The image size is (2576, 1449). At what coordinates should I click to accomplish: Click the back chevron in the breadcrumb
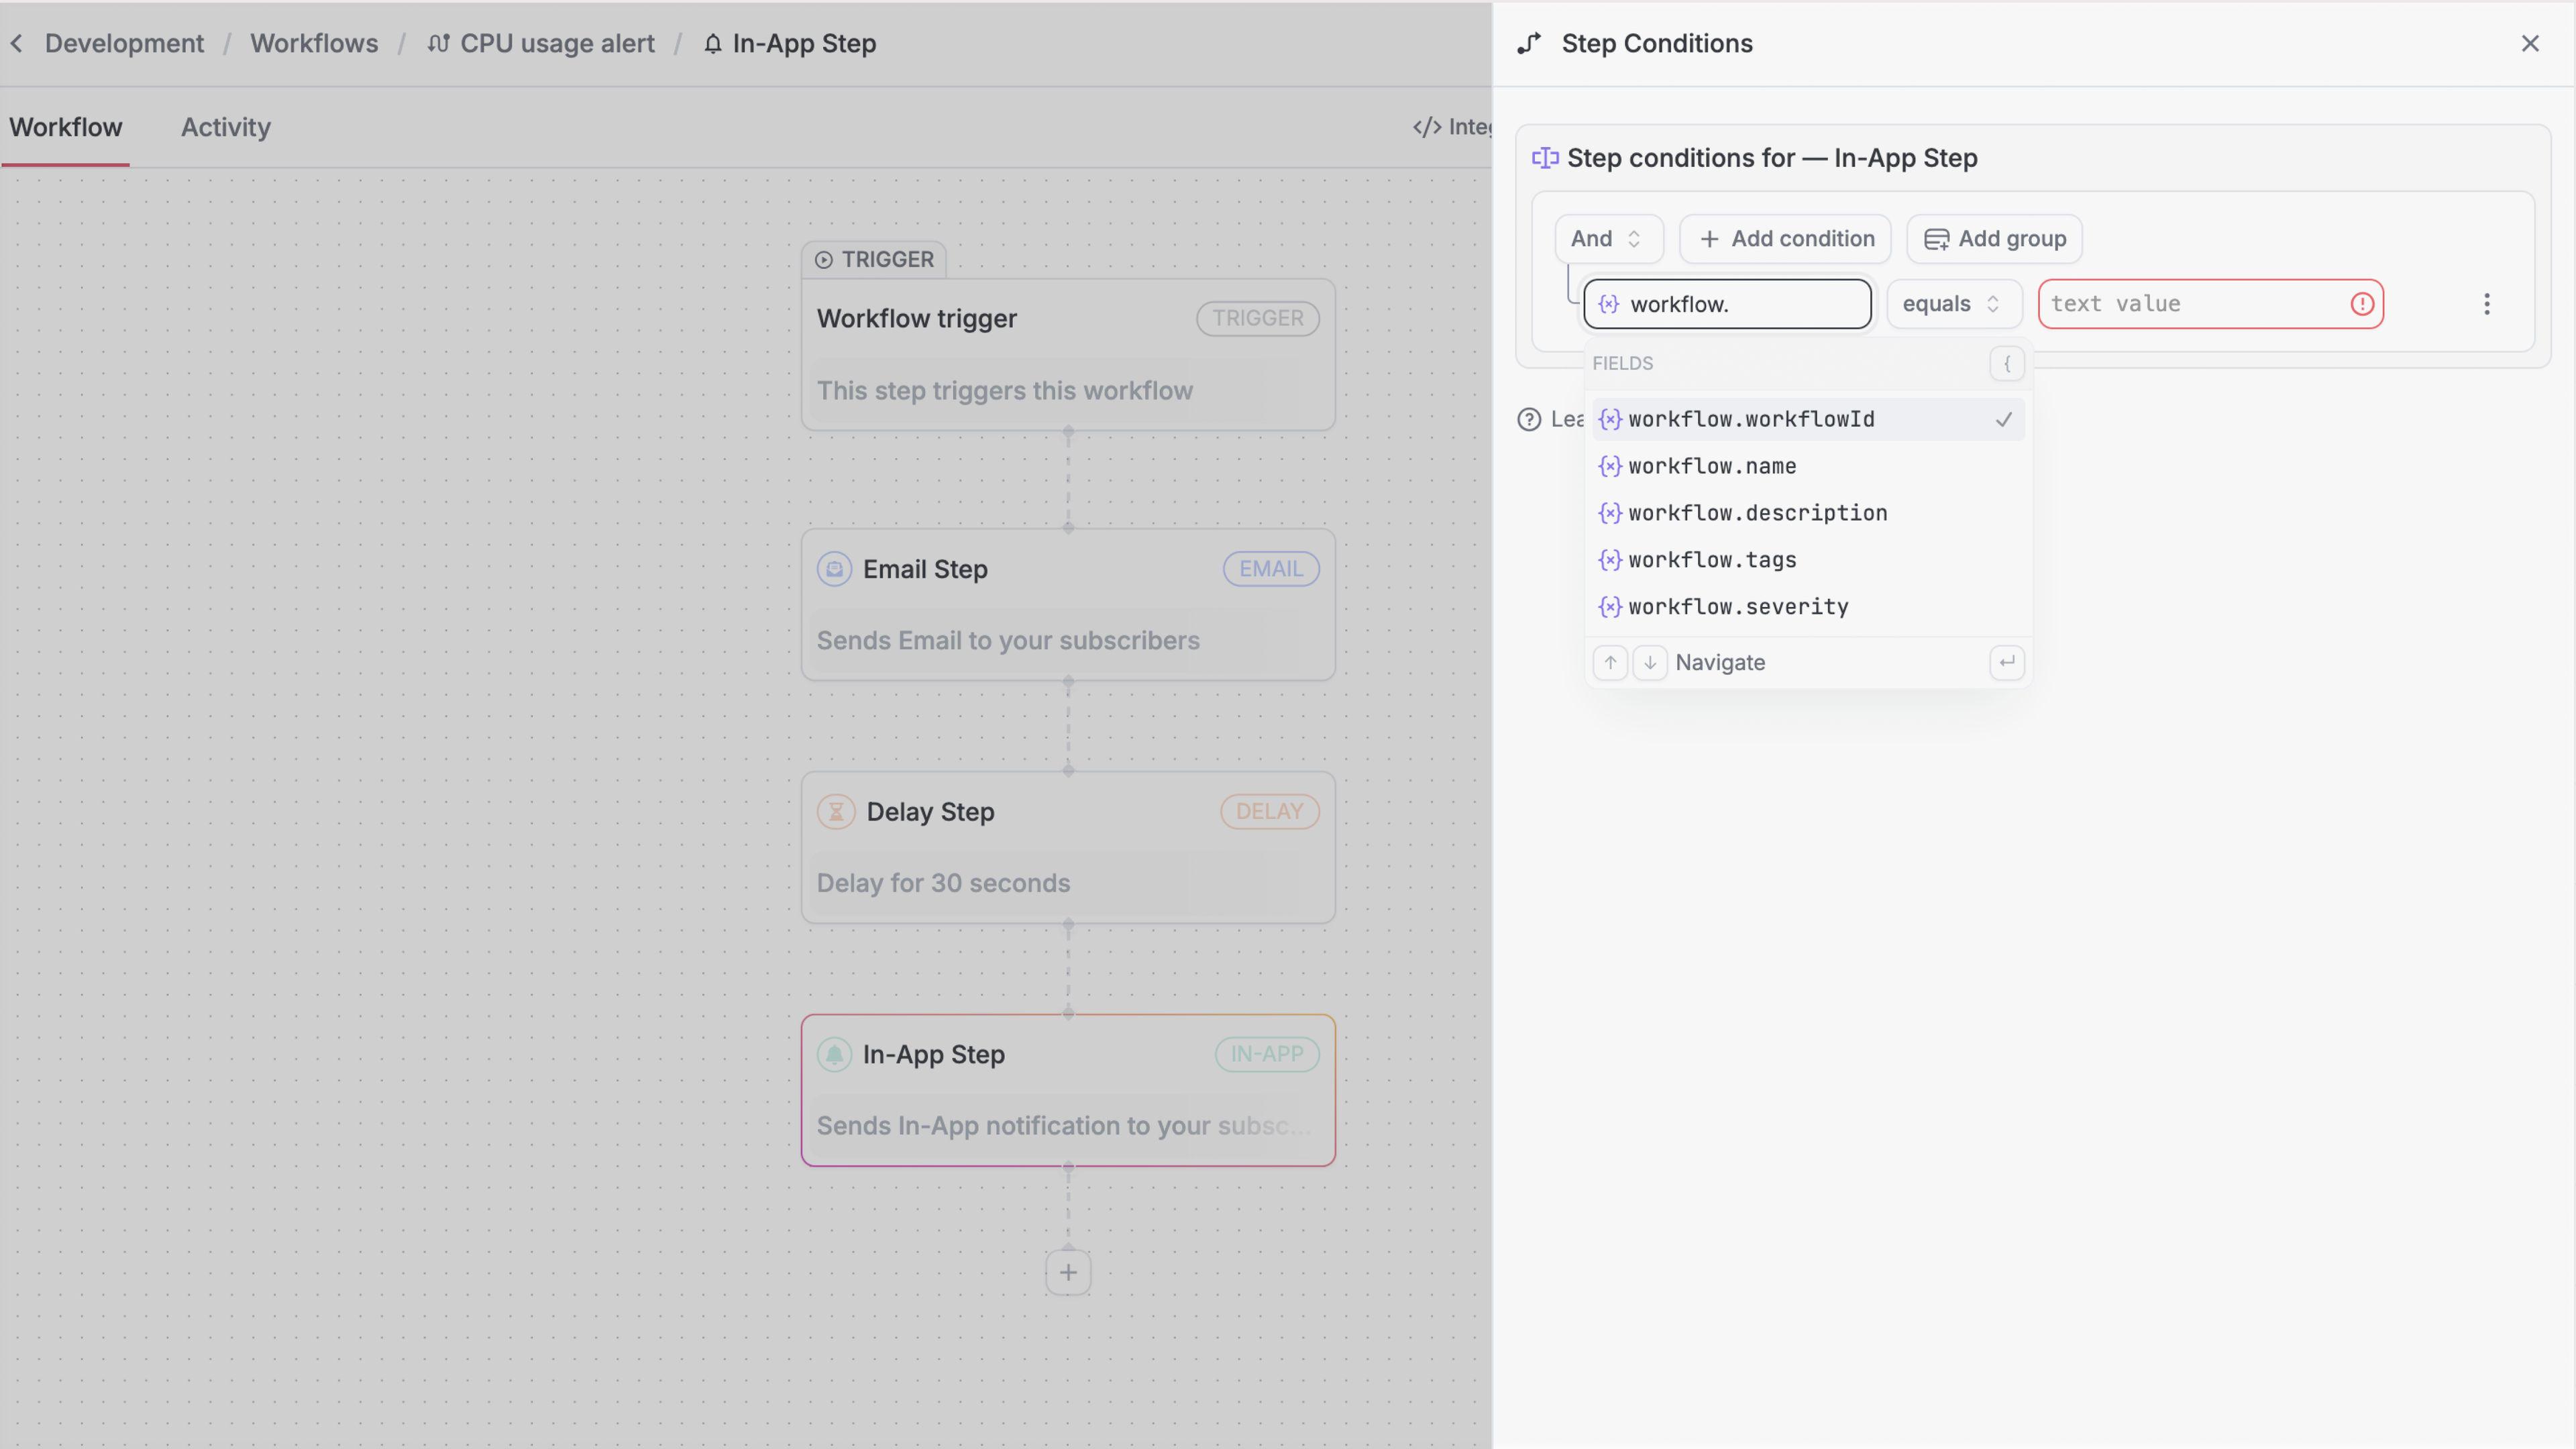point(16,43)
